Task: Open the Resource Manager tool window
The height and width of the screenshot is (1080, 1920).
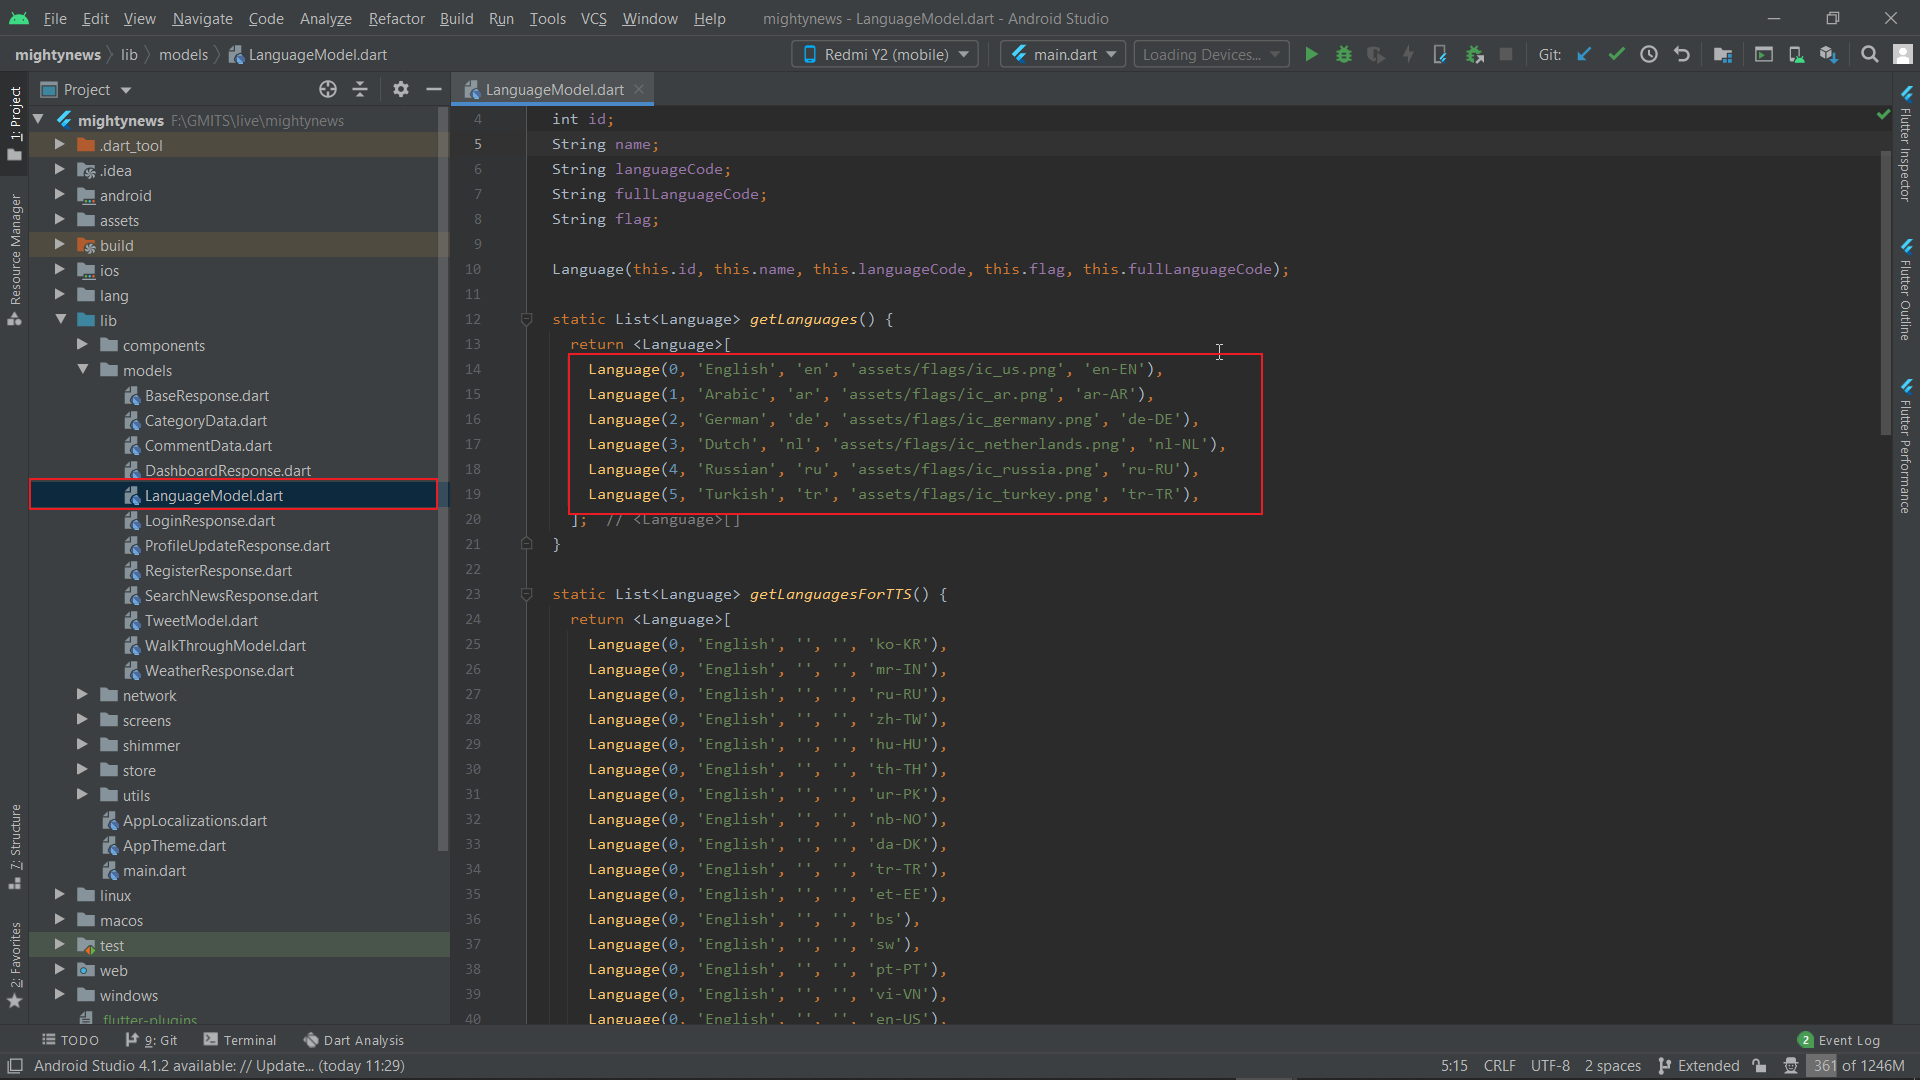Action: point(15,260)
